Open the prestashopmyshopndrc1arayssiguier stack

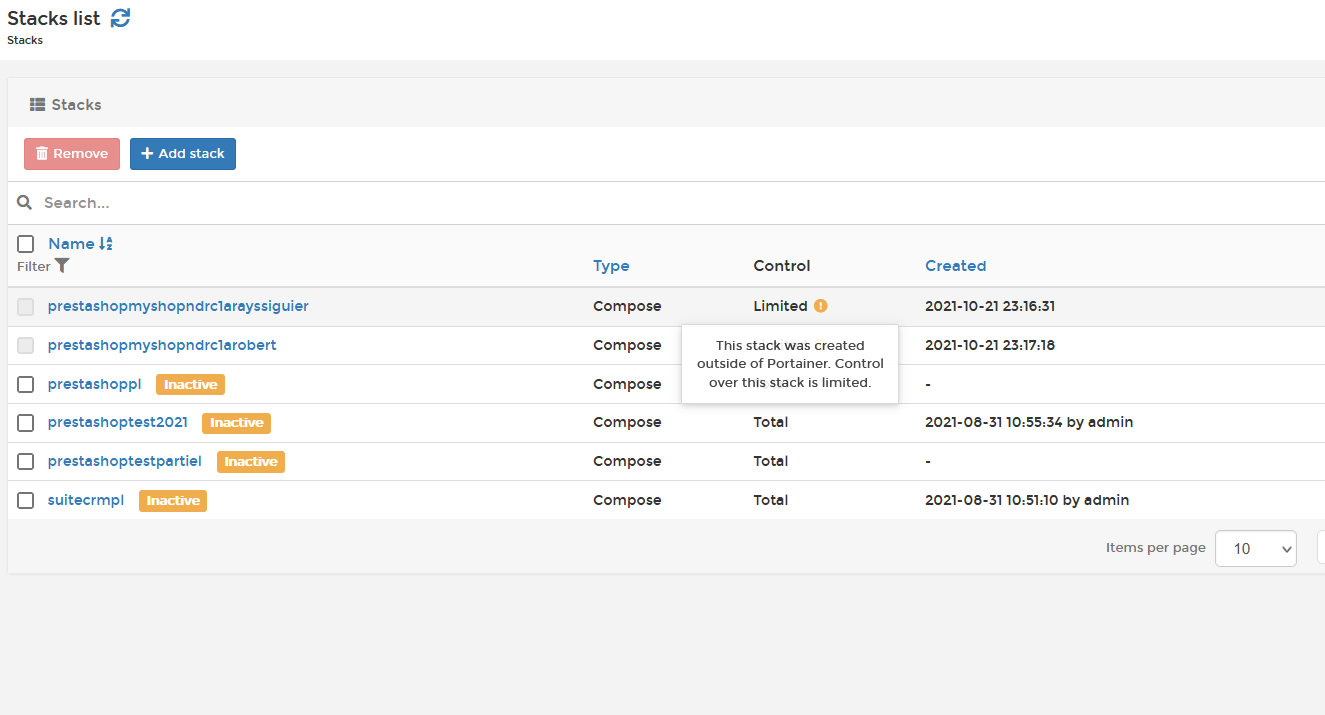178,306
